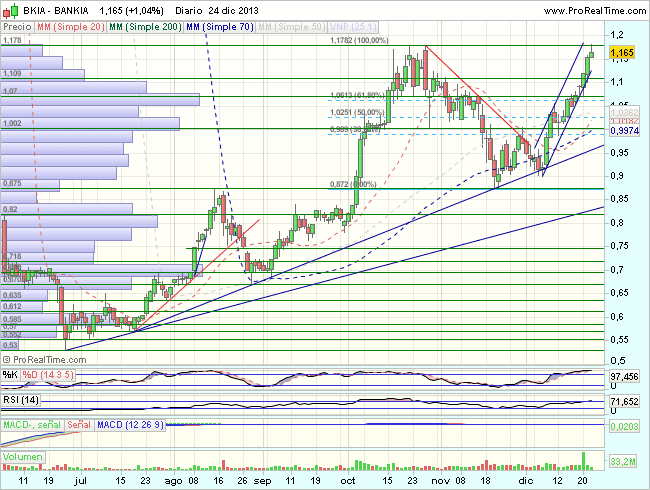The height and width of the screenshot is (490, 650).
Task: Toggle the MM (Simple 70) moving average label
Action: click(x=220, y=27)
